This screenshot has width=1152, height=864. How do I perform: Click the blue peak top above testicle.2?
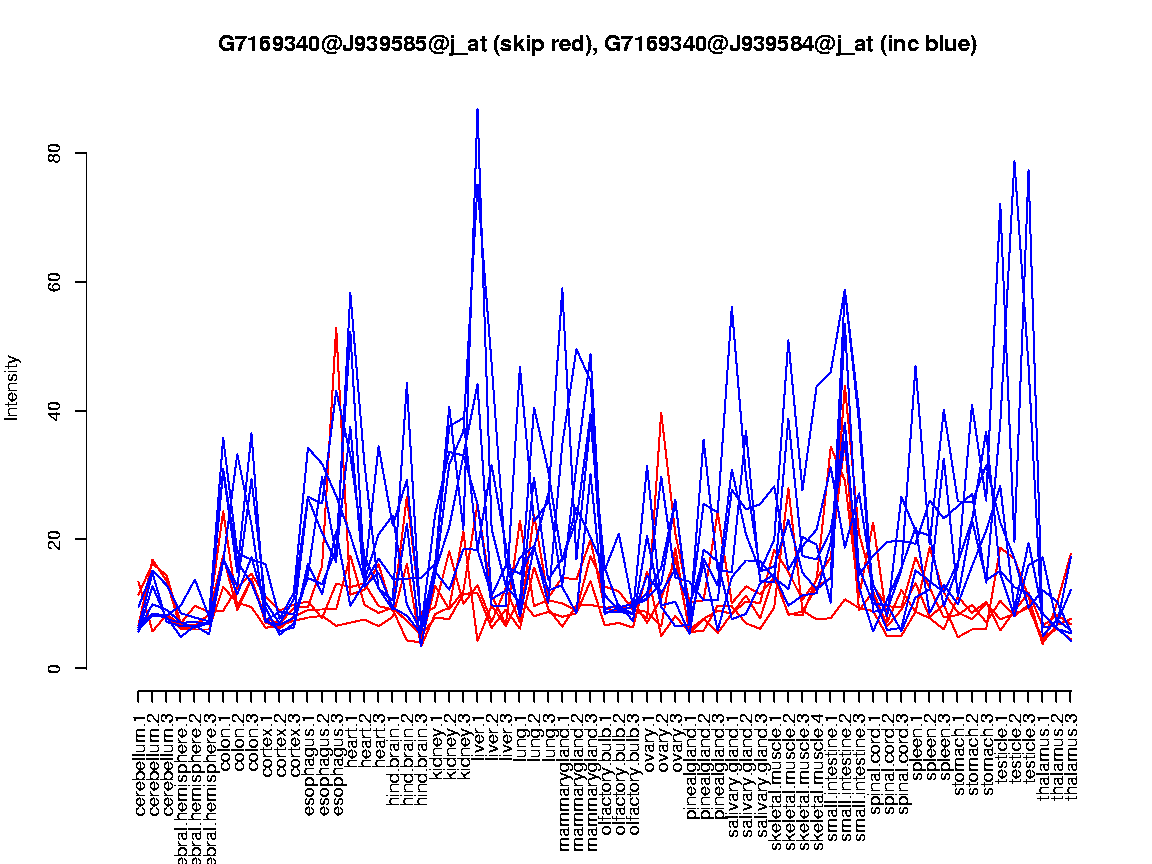[1014, 161]
